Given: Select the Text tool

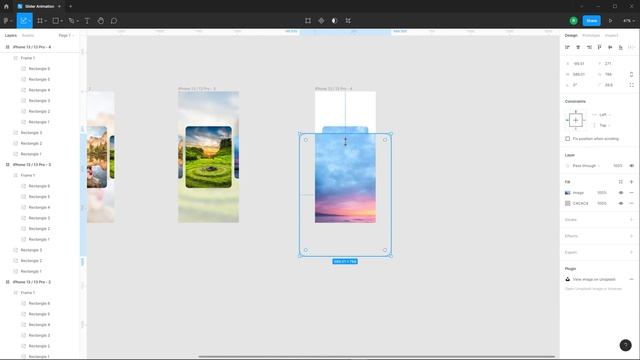Looking at the screenshot, I should (87, 20).
